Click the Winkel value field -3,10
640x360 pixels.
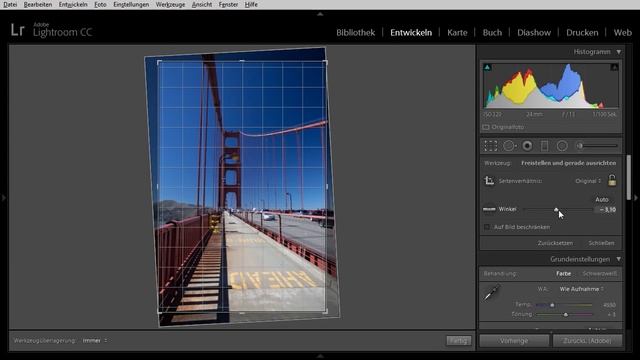click(x=606, y=209)
